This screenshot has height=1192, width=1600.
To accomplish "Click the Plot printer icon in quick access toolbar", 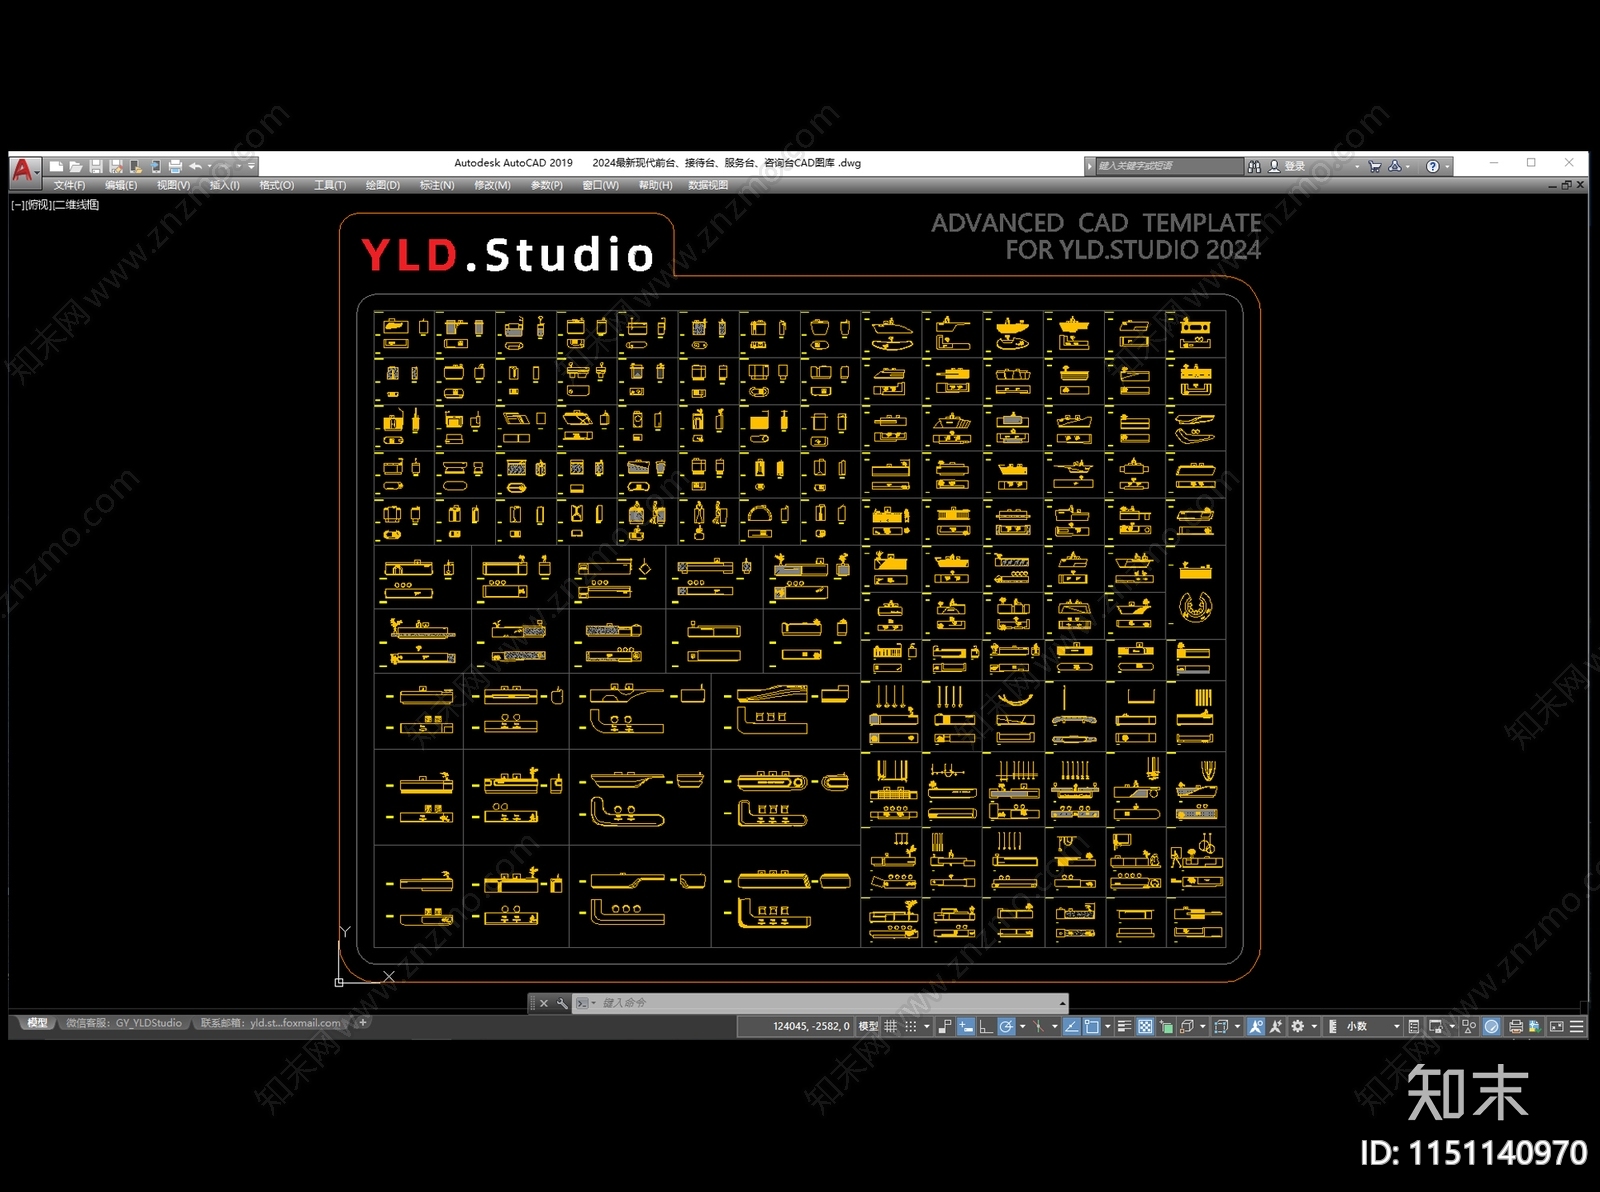I will pyautogui.click(x=175, y=166).
